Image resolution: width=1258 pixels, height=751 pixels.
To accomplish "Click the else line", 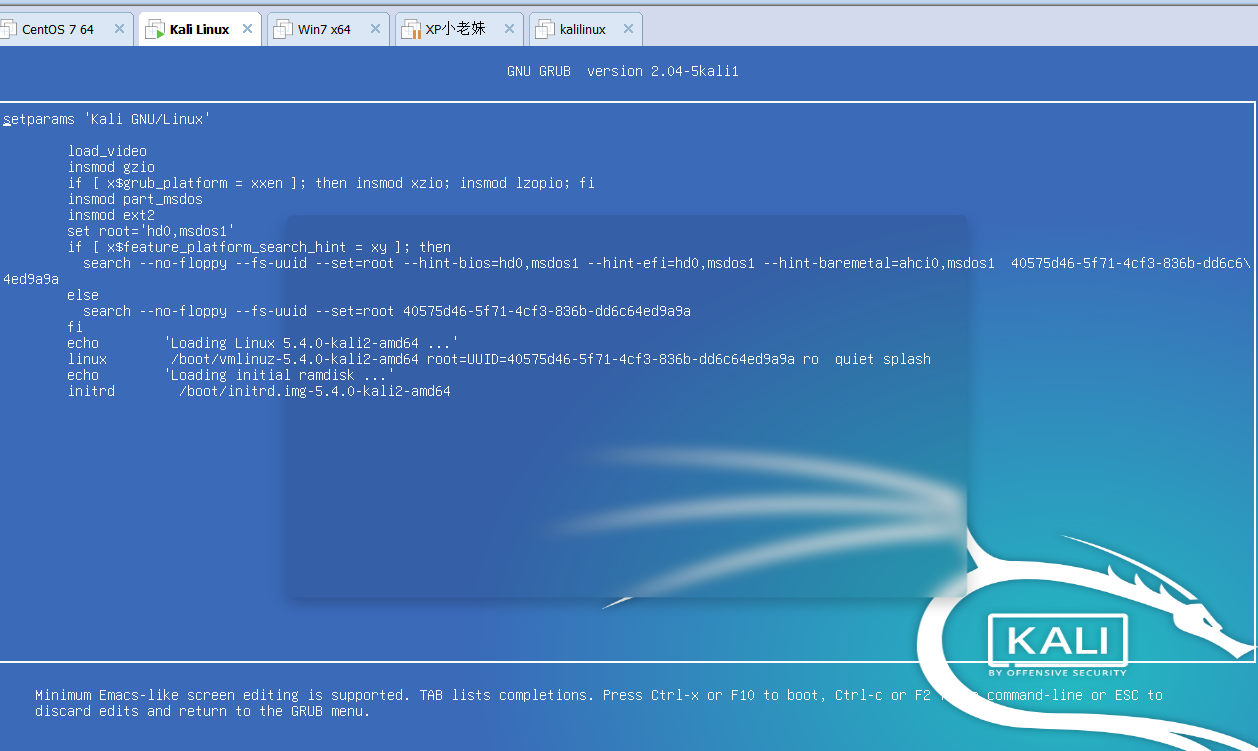I will click(83, 295).
